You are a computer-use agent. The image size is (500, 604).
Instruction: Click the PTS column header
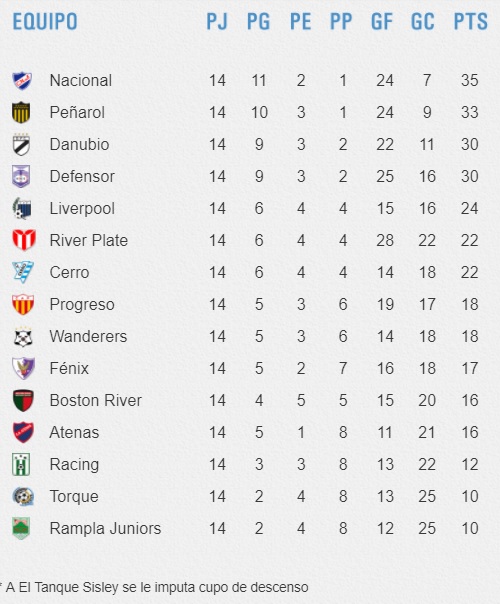(x=471, y=22)
